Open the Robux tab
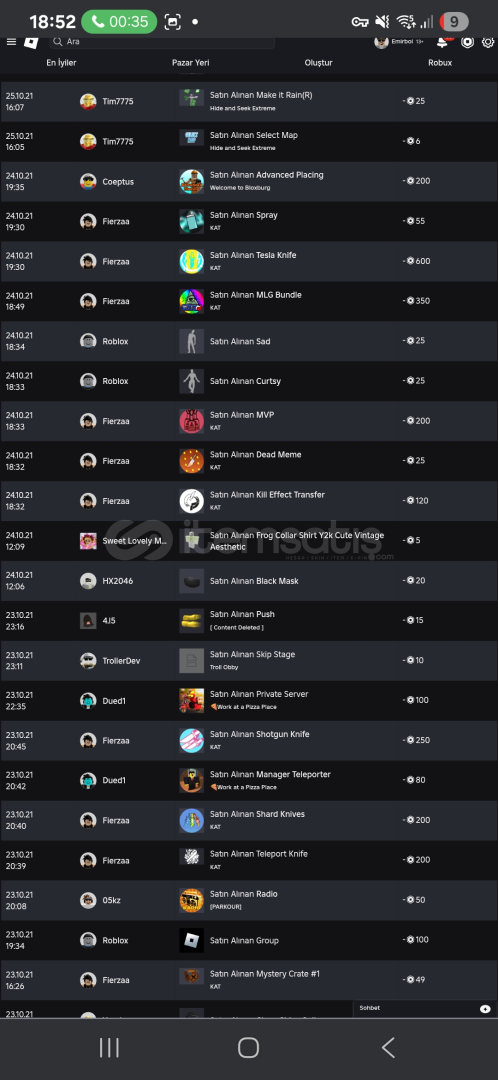 click(440, 63)
